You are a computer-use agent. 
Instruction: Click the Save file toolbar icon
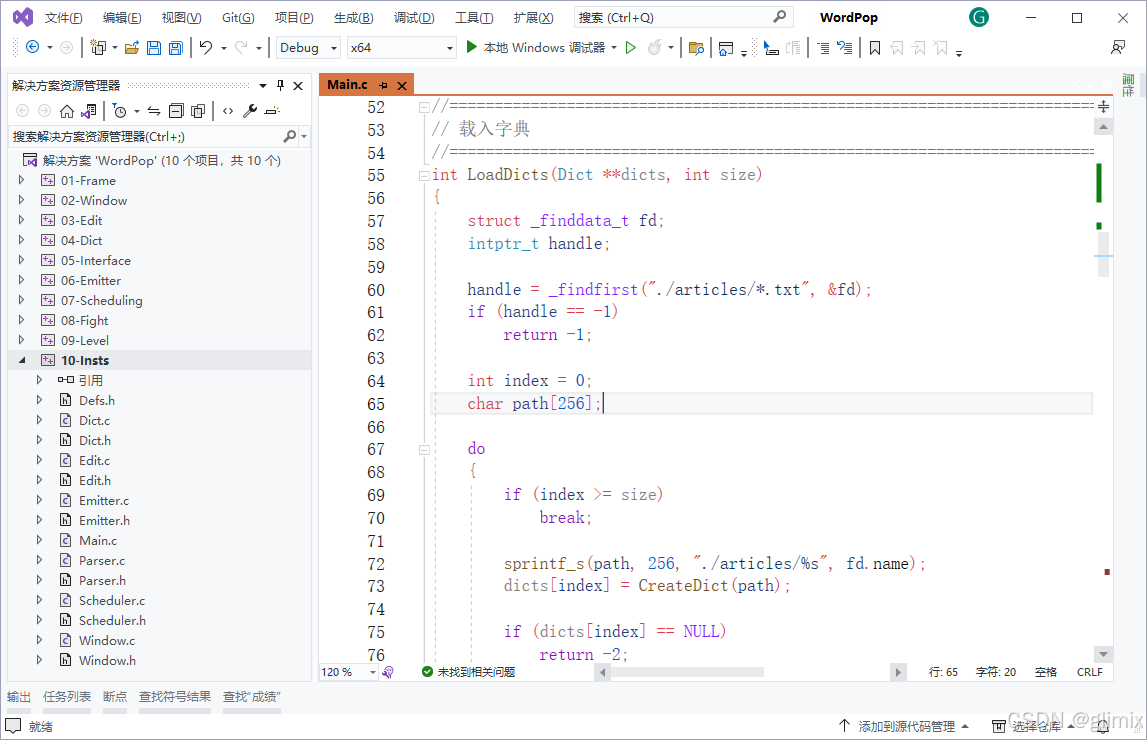pyautogui.click(x=154, y=48)
